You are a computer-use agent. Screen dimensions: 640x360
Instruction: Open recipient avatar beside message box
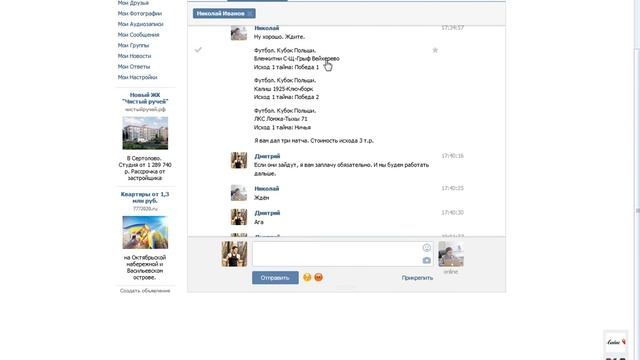451,253
